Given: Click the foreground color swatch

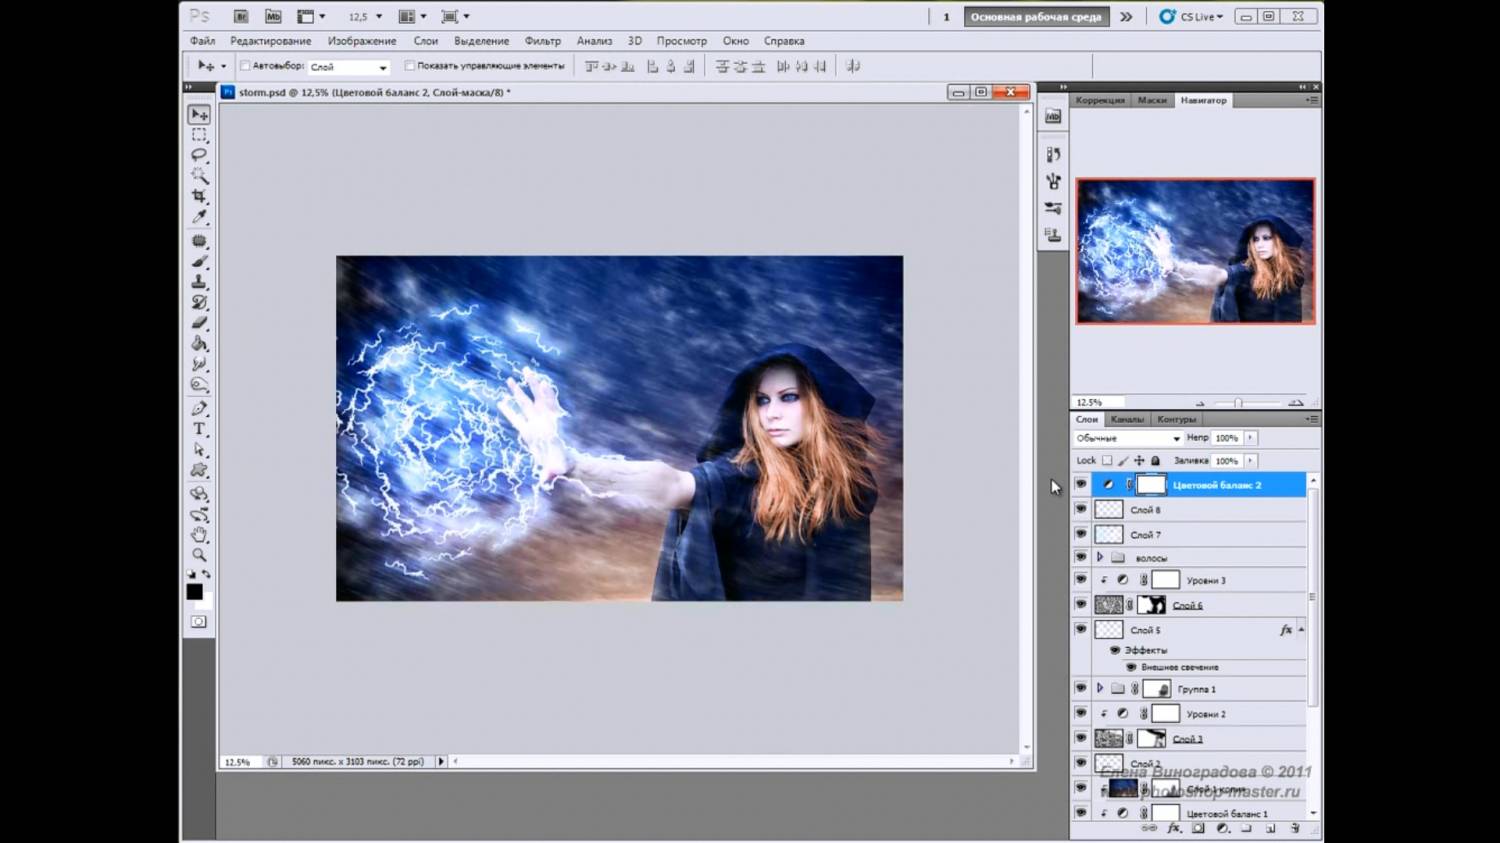Looking at the screenshot, I should (x=194, y=592).
